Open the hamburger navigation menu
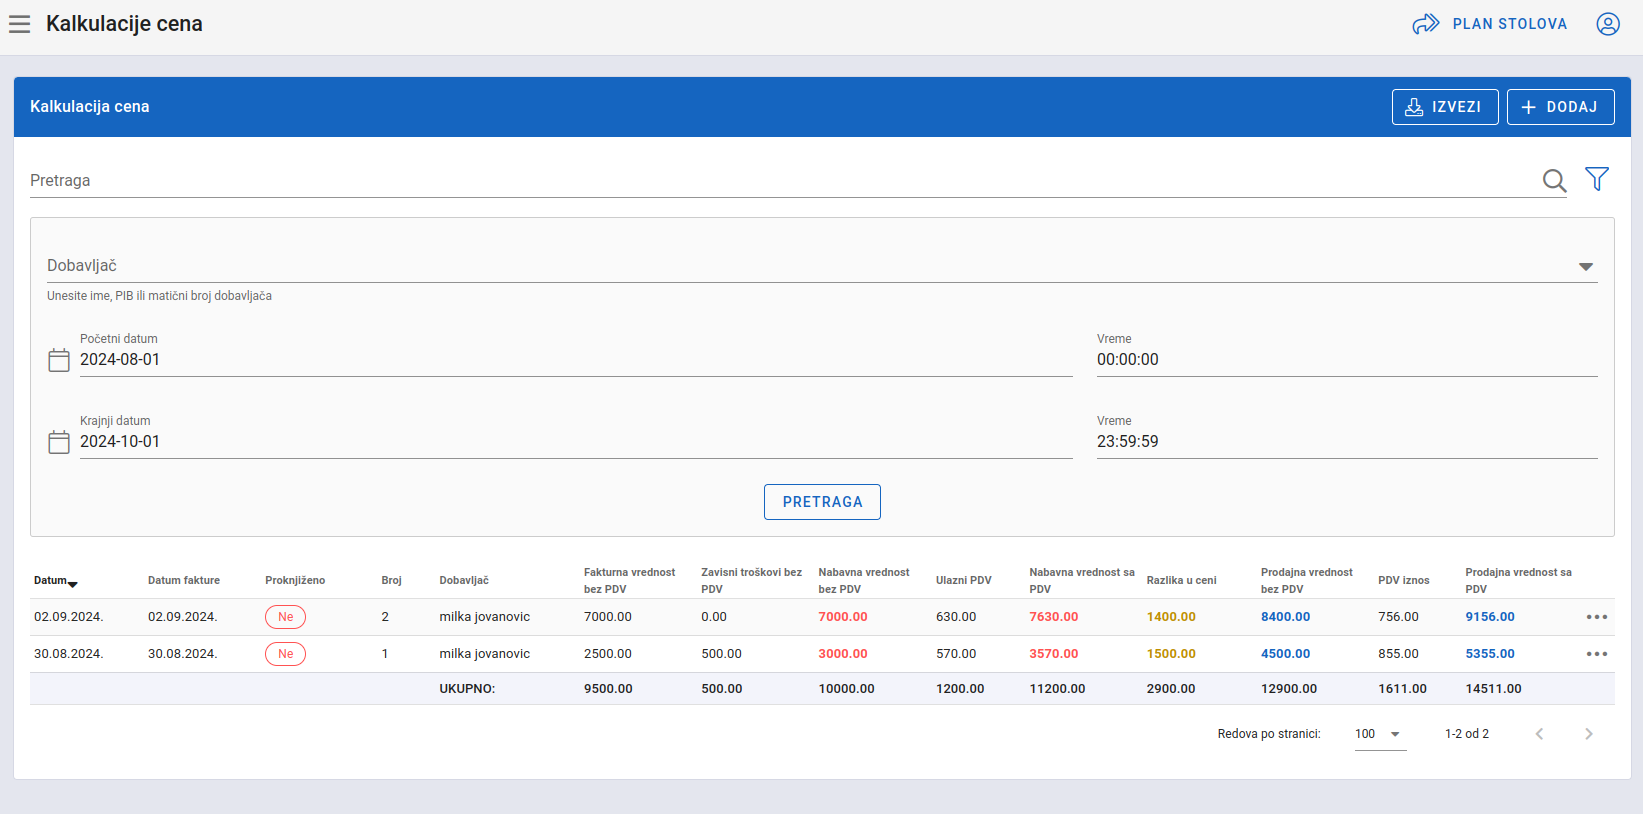 (19, 24)
